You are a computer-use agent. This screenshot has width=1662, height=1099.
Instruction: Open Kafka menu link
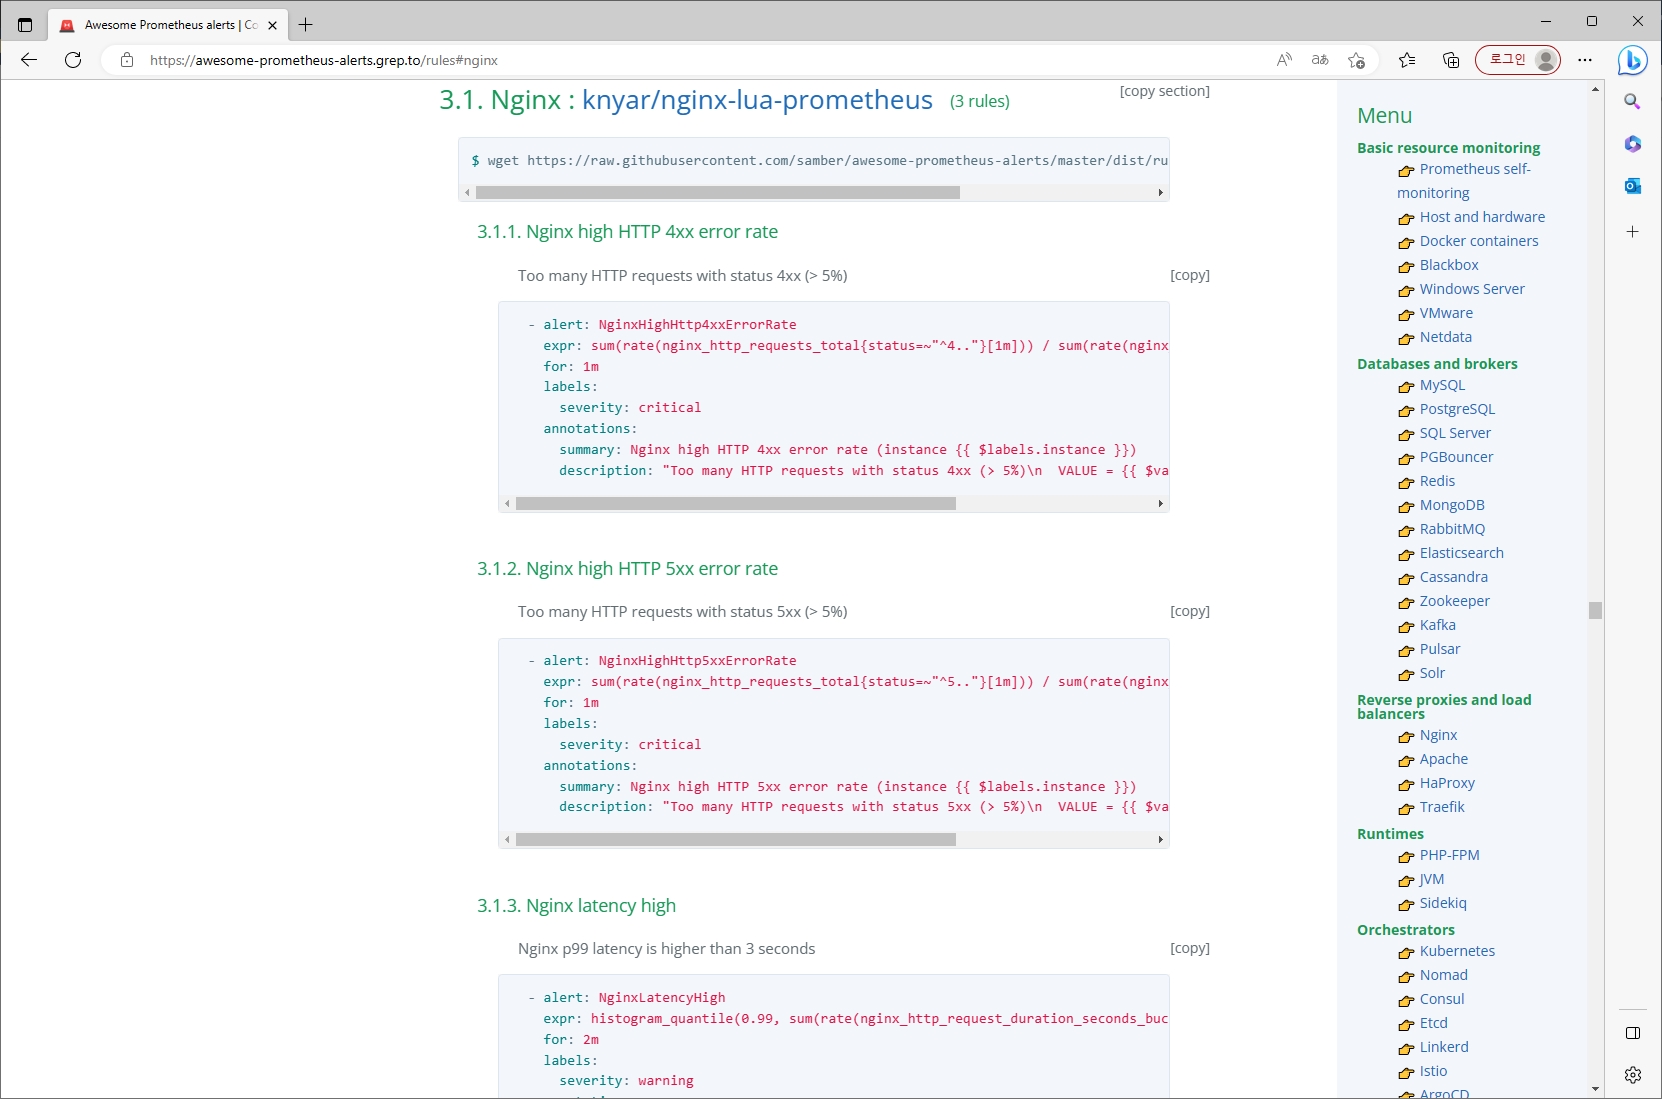tap(1437, 625)
